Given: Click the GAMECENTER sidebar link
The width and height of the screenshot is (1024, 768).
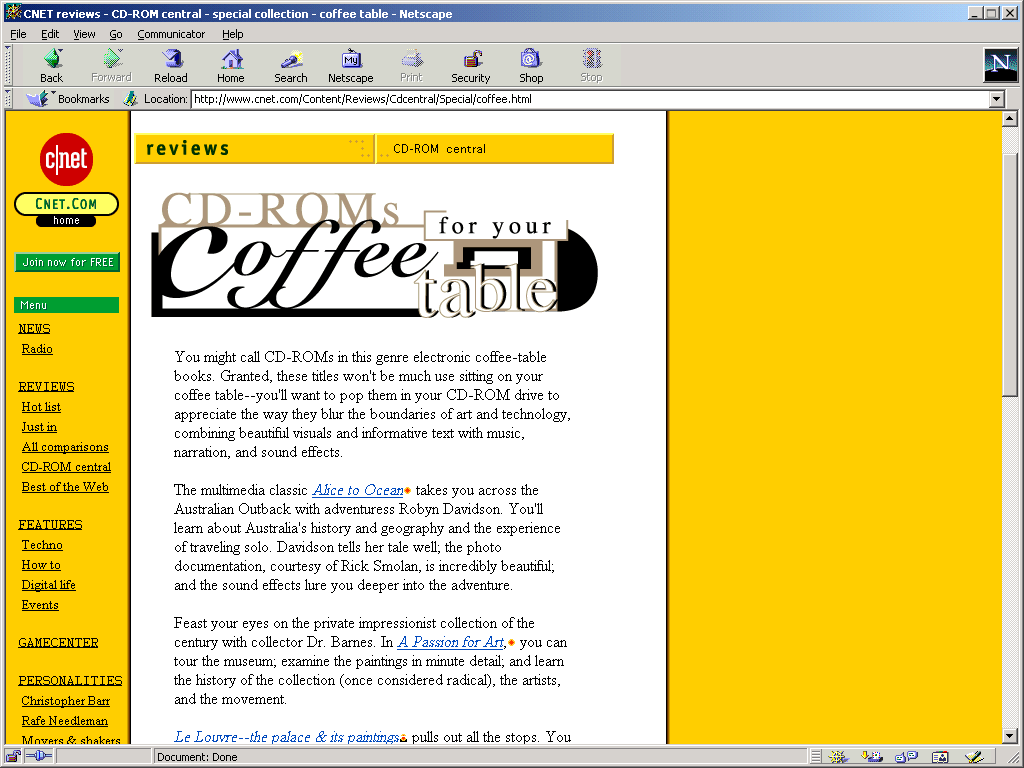Looking at the screenshot, I should 58,643.
